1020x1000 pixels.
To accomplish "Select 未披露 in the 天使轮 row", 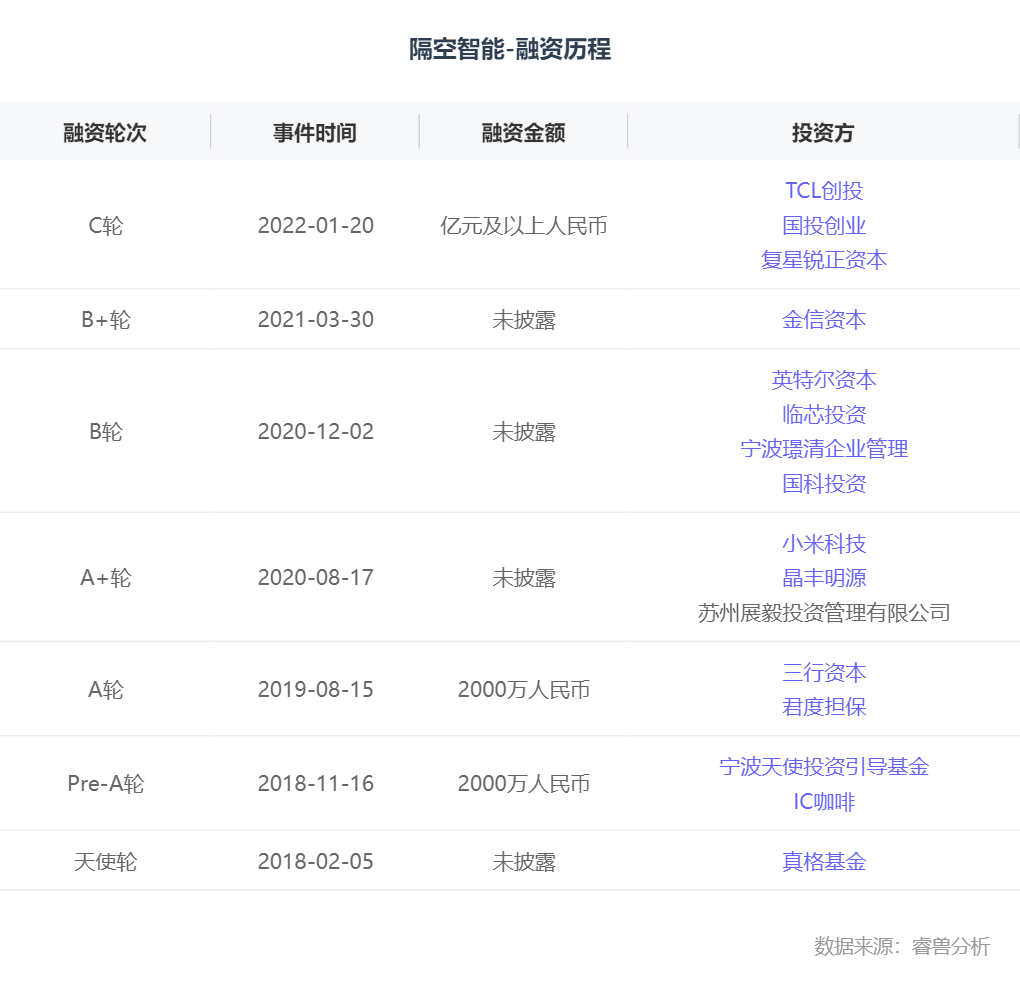I will pyautogui.click(x=524, y=861).
